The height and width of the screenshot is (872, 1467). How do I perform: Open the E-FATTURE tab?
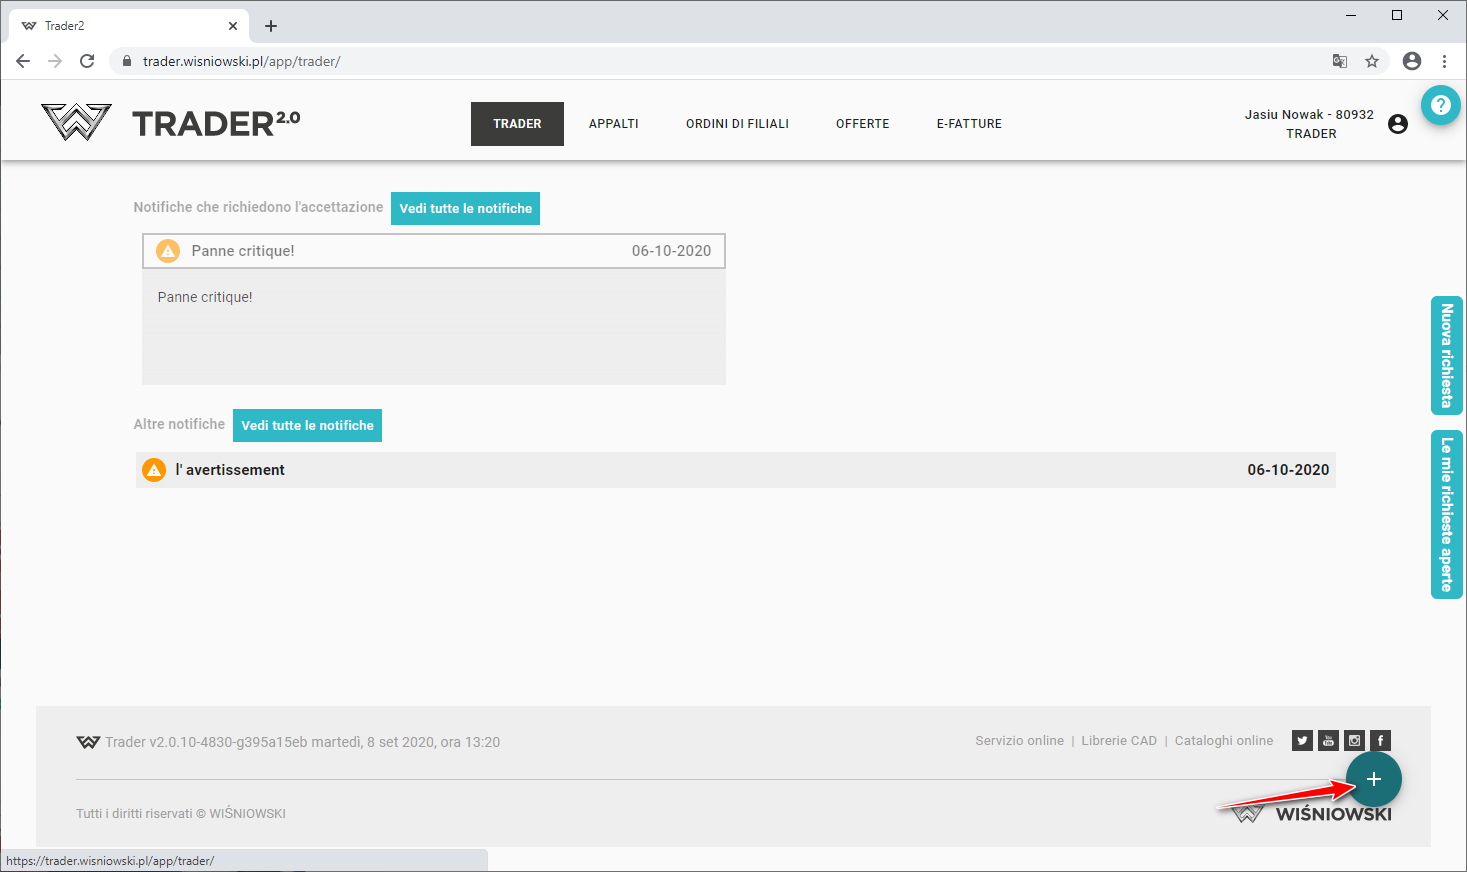[x=968, y=124]
